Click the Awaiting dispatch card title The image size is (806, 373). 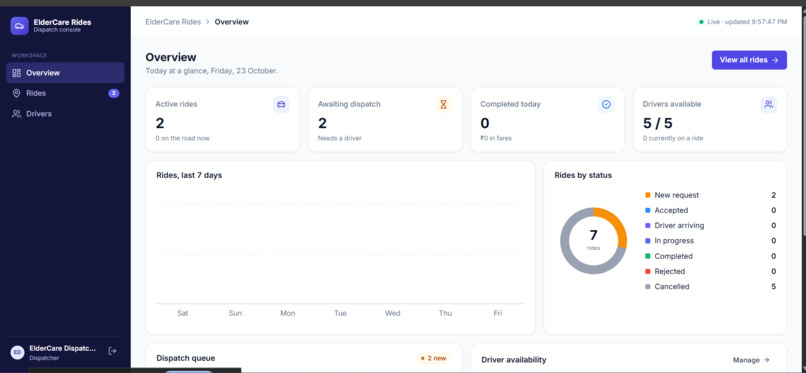349,104
